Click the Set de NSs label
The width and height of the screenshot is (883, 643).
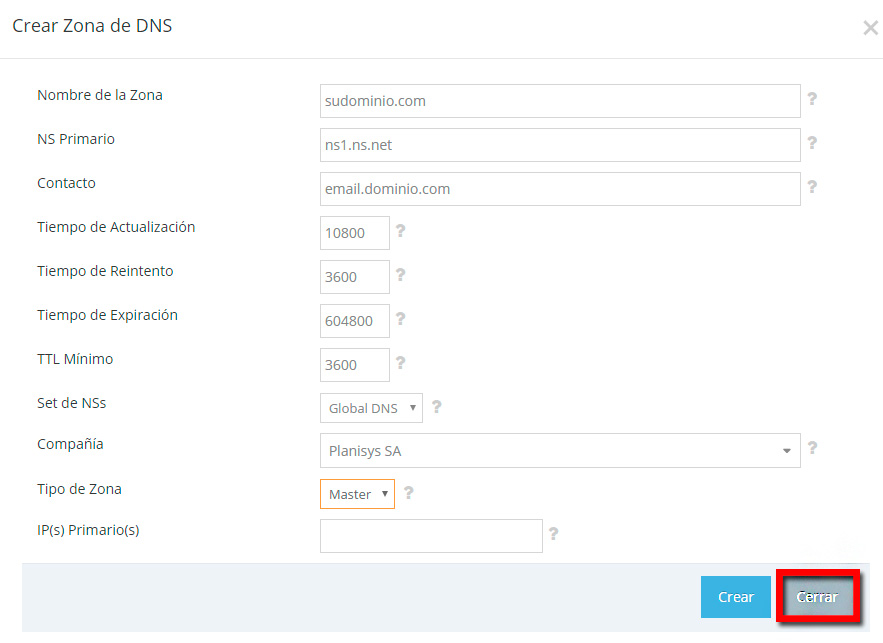point(72,403)
